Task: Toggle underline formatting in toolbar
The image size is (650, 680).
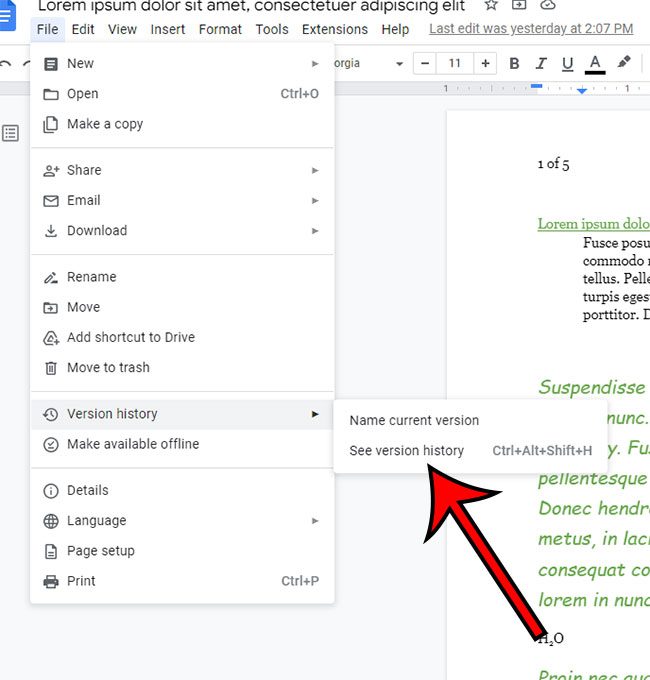Action: pyautogui.click(x=567, y=64)
